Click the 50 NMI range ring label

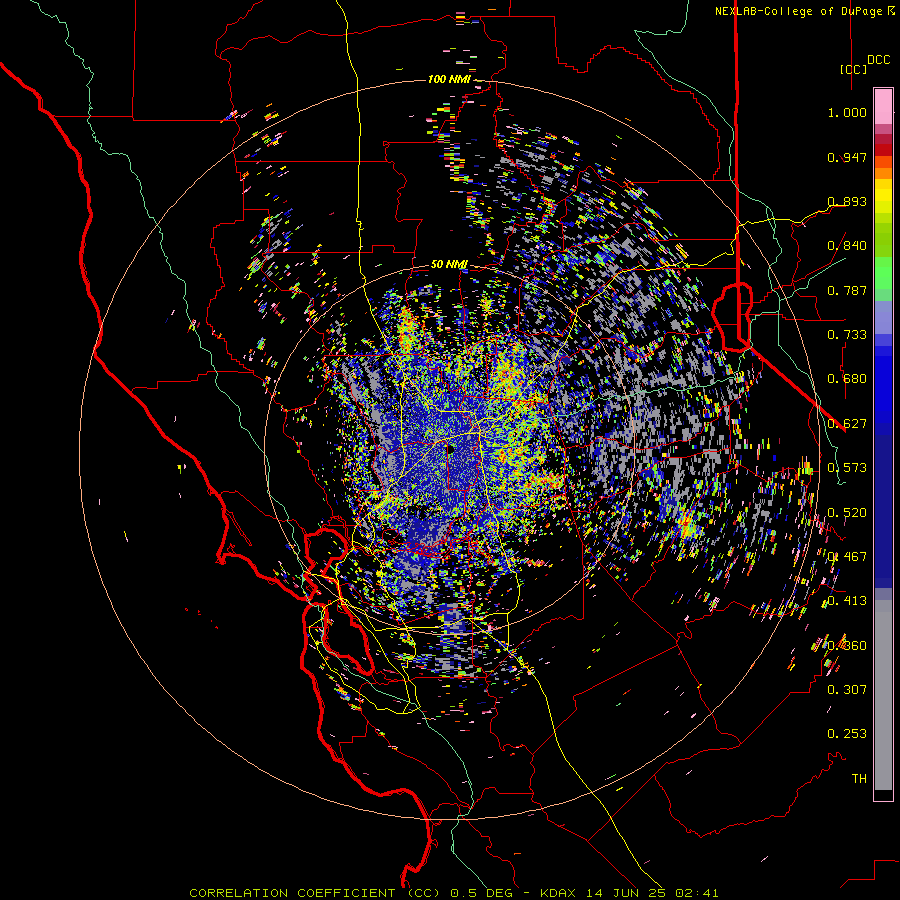point(449,265)
